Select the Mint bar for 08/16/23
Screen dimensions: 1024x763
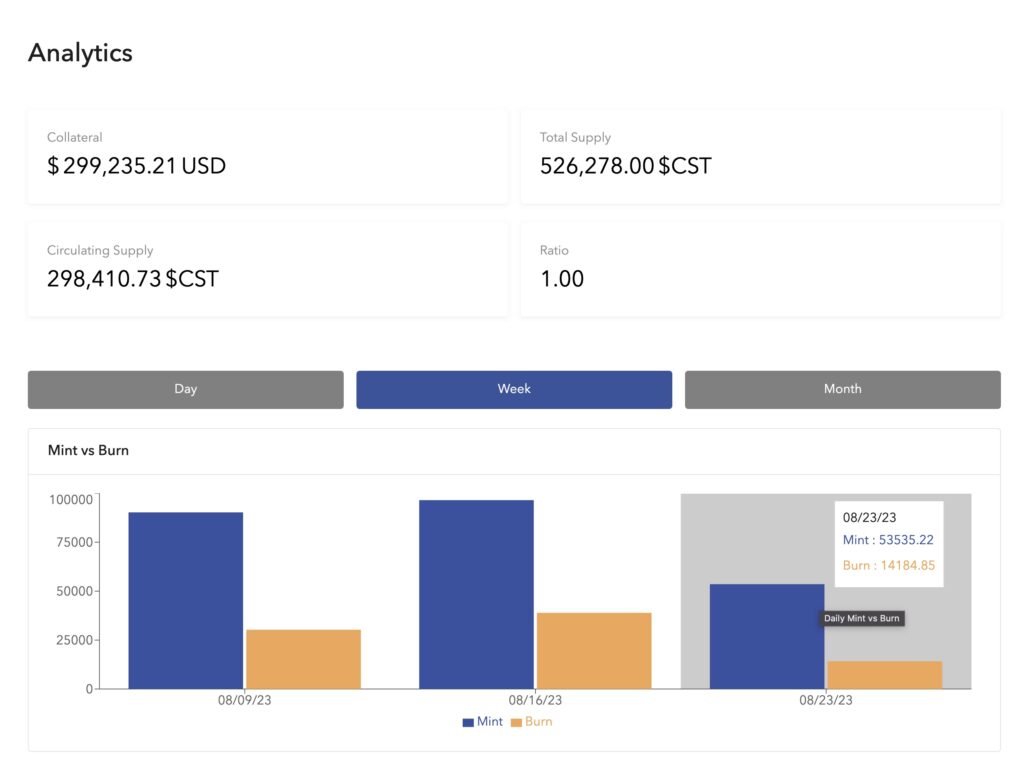coord(476,594)
